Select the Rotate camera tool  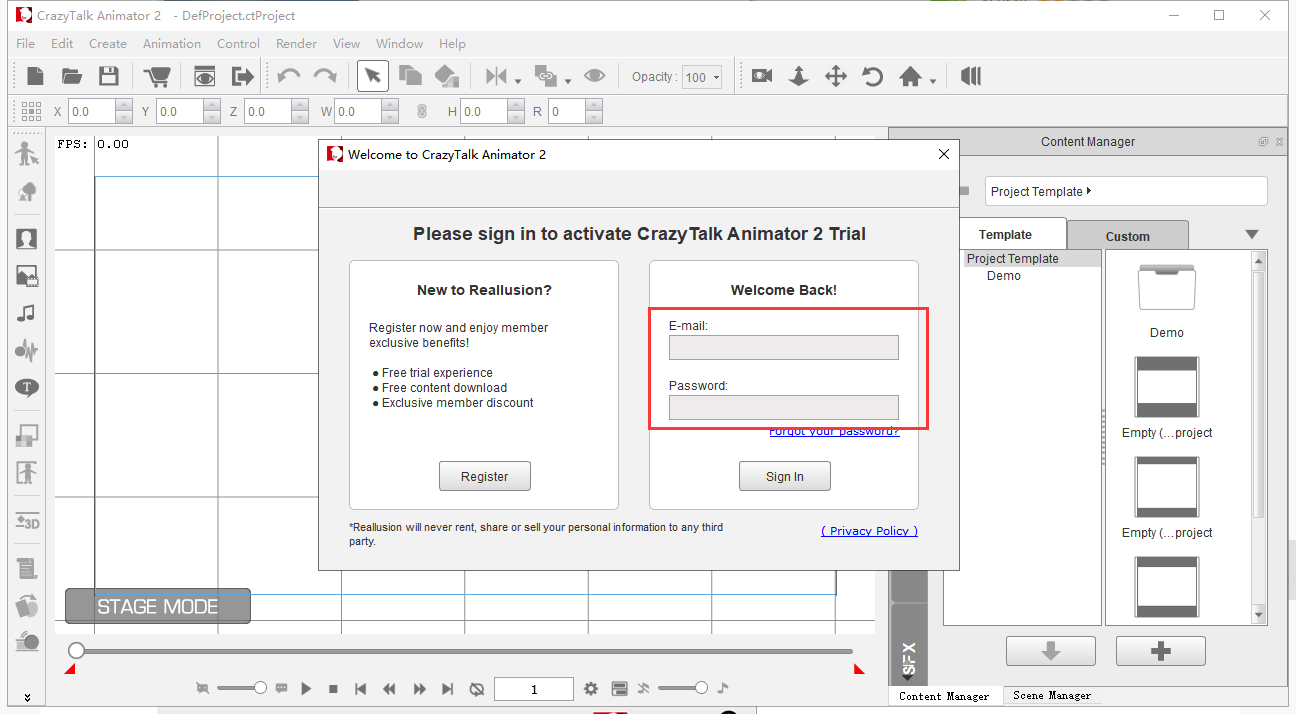tap(873, 76)
